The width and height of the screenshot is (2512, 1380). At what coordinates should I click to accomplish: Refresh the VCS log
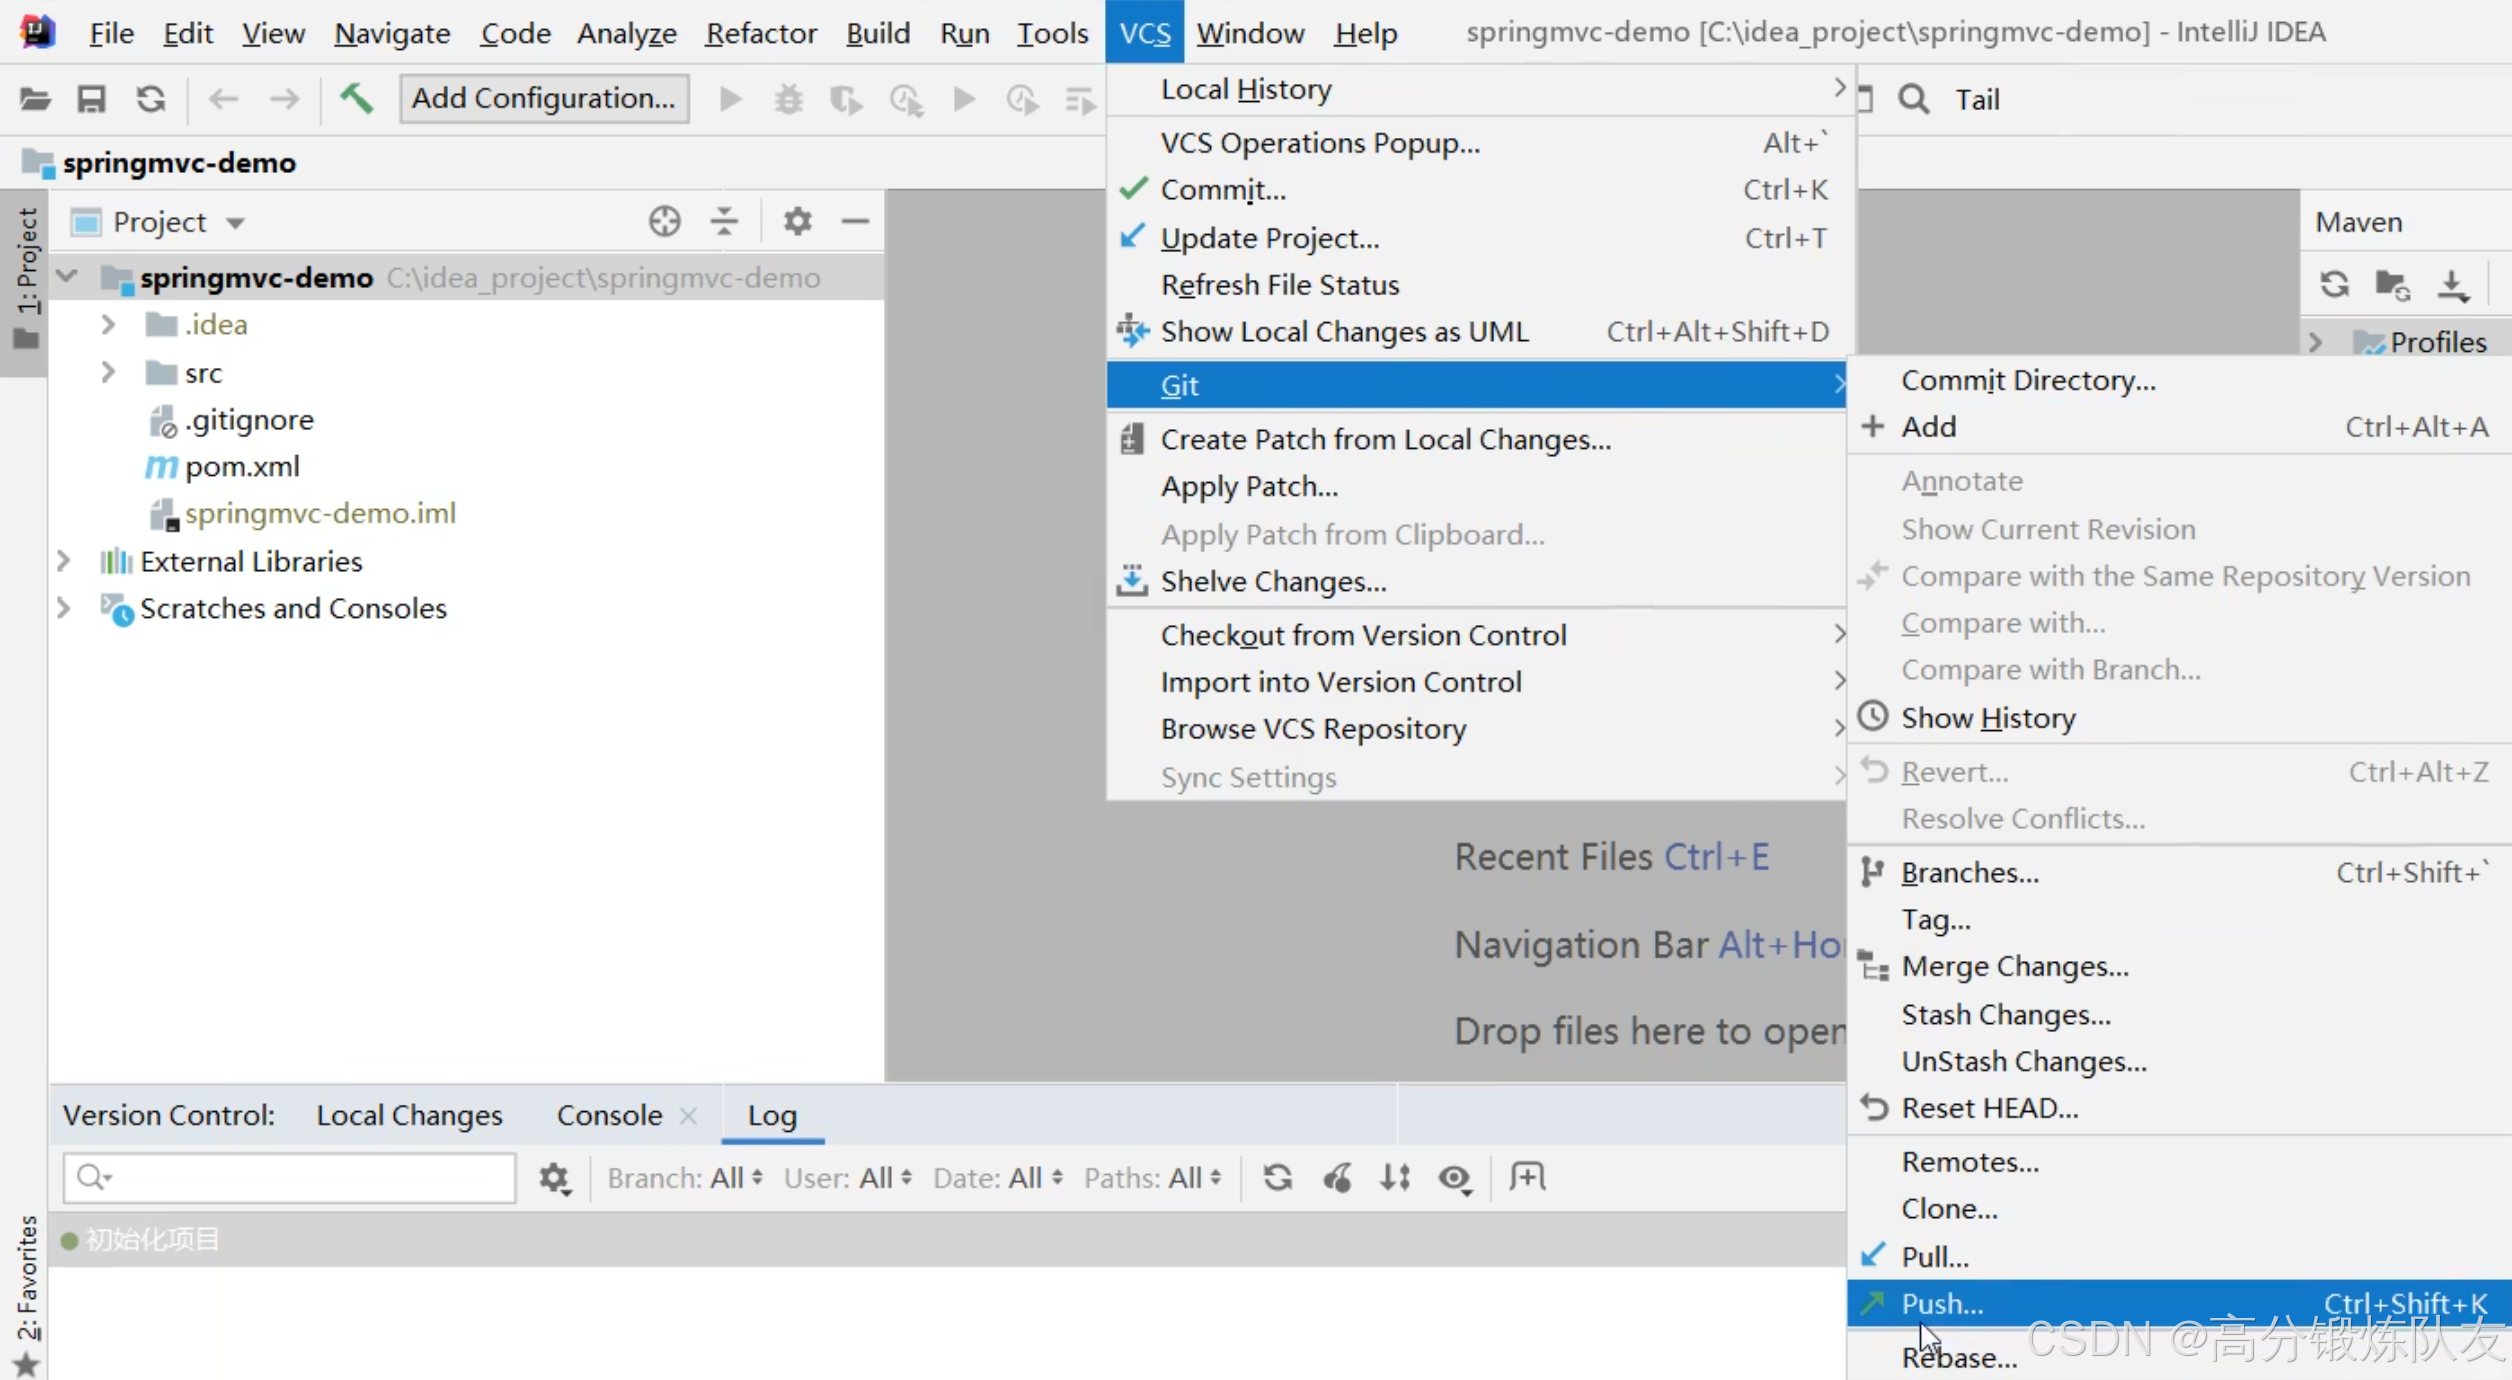pos(1278,1178)
